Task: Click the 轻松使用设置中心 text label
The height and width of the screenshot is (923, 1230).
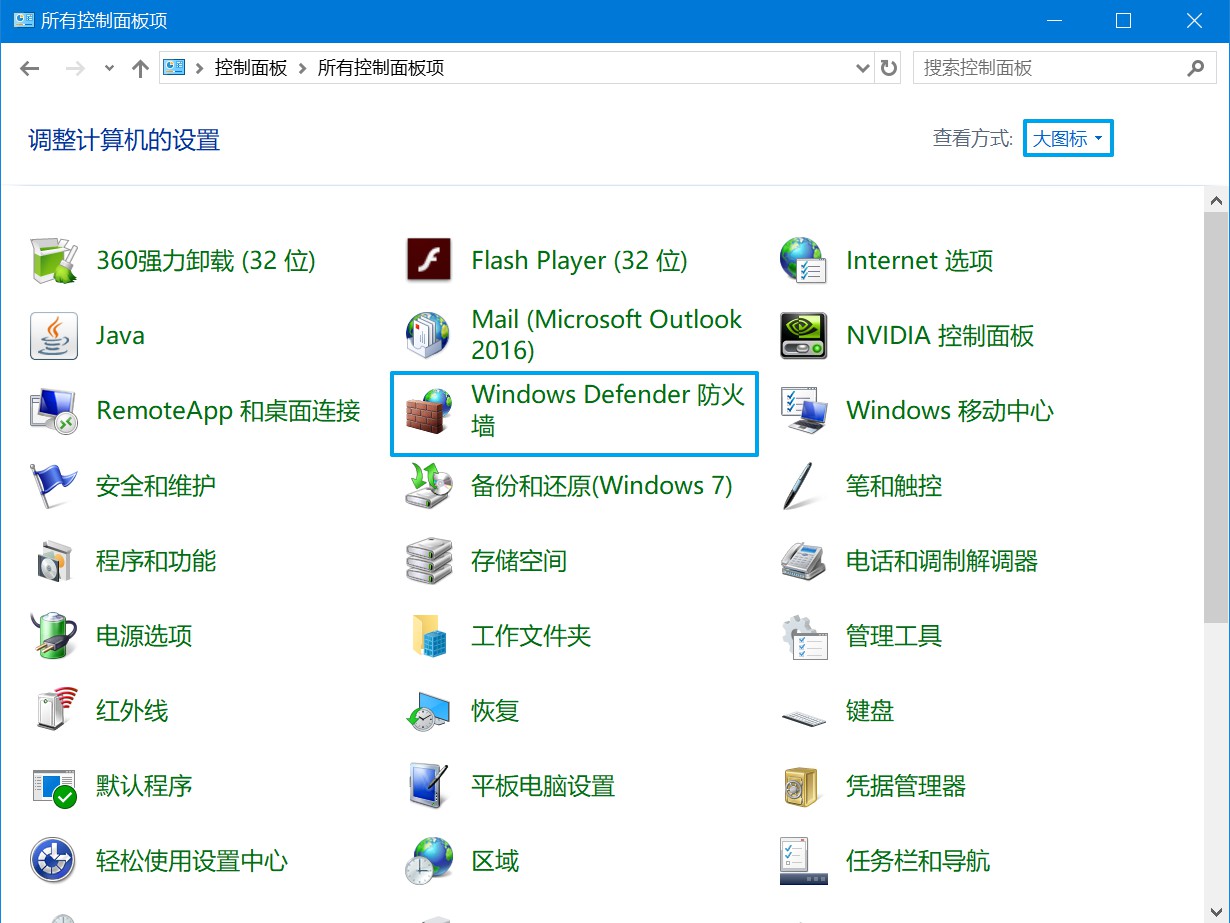Action: click(192, 861)
